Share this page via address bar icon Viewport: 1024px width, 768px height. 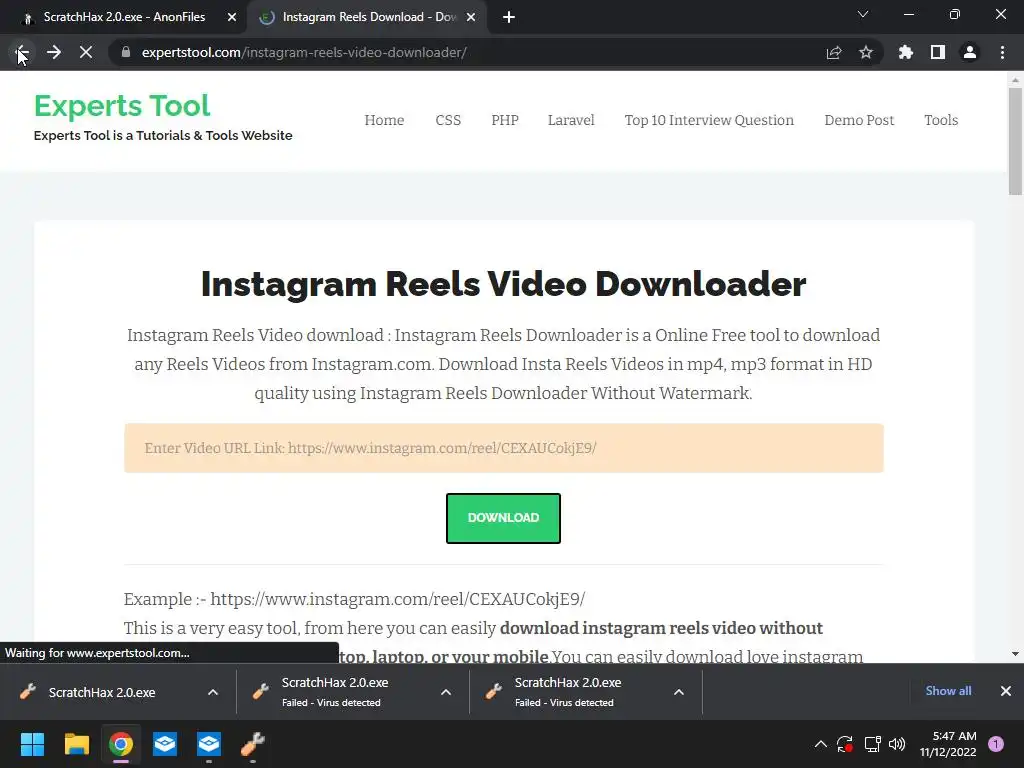coord(833,52)
